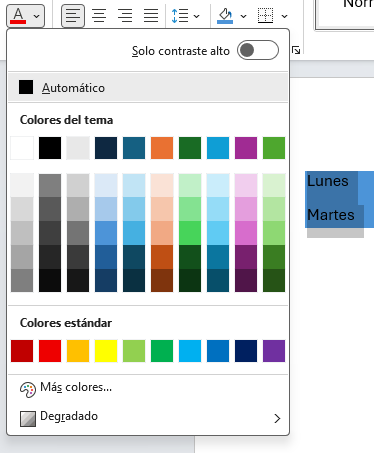This screenshot has height=453, width=374.
Task: Pick black theme color swatch
Action: pyautogui.click(x=50, y=148)
